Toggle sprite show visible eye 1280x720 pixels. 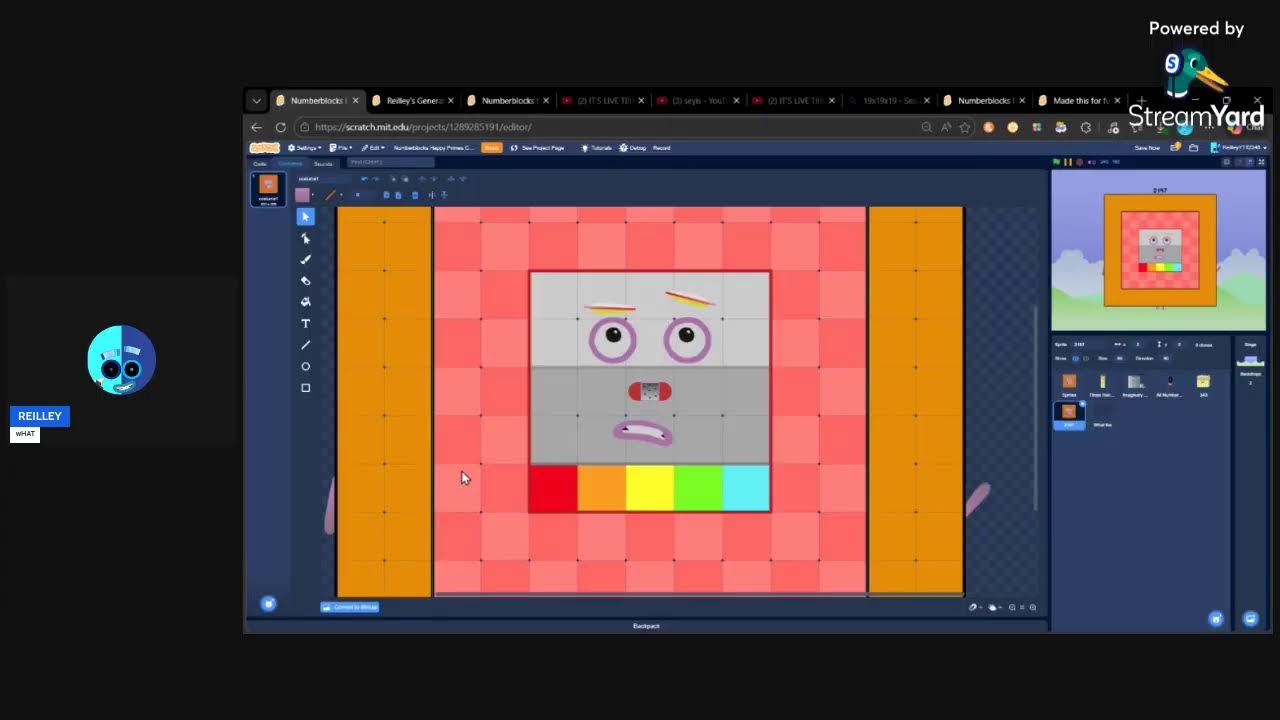(x=1075, y=358)
